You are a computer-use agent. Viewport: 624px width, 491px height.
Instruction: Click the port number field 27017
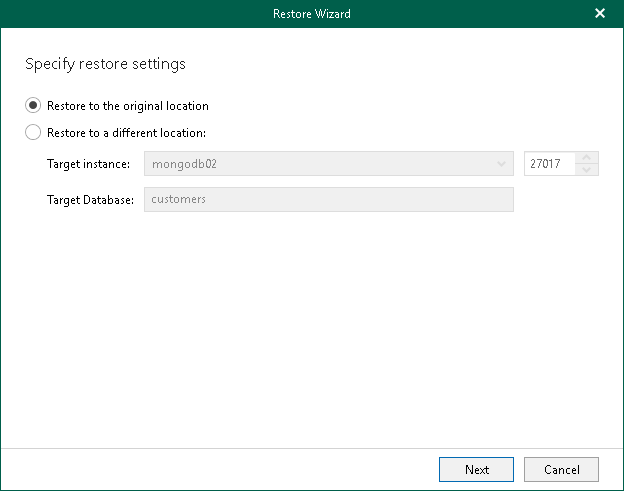coord(550,164)
